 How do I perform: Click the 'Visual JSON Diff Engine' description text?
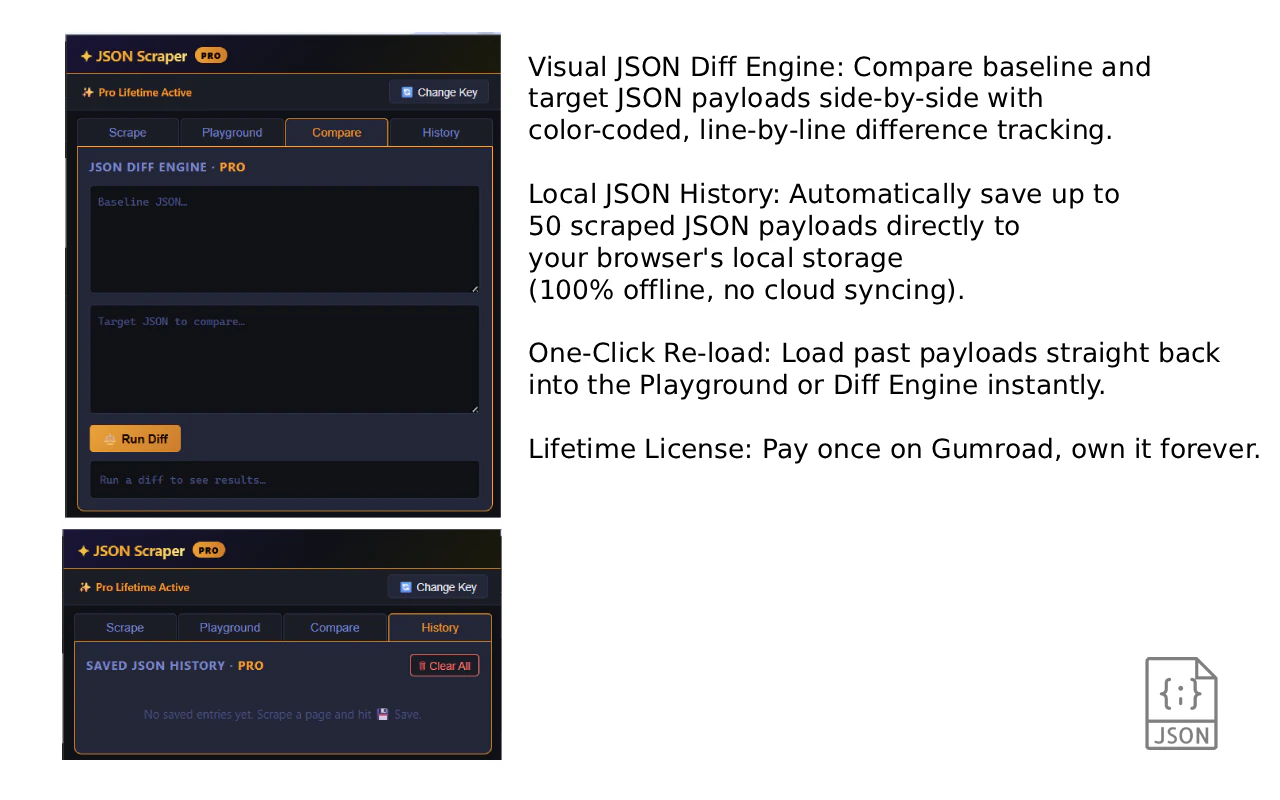click(840, 98)
